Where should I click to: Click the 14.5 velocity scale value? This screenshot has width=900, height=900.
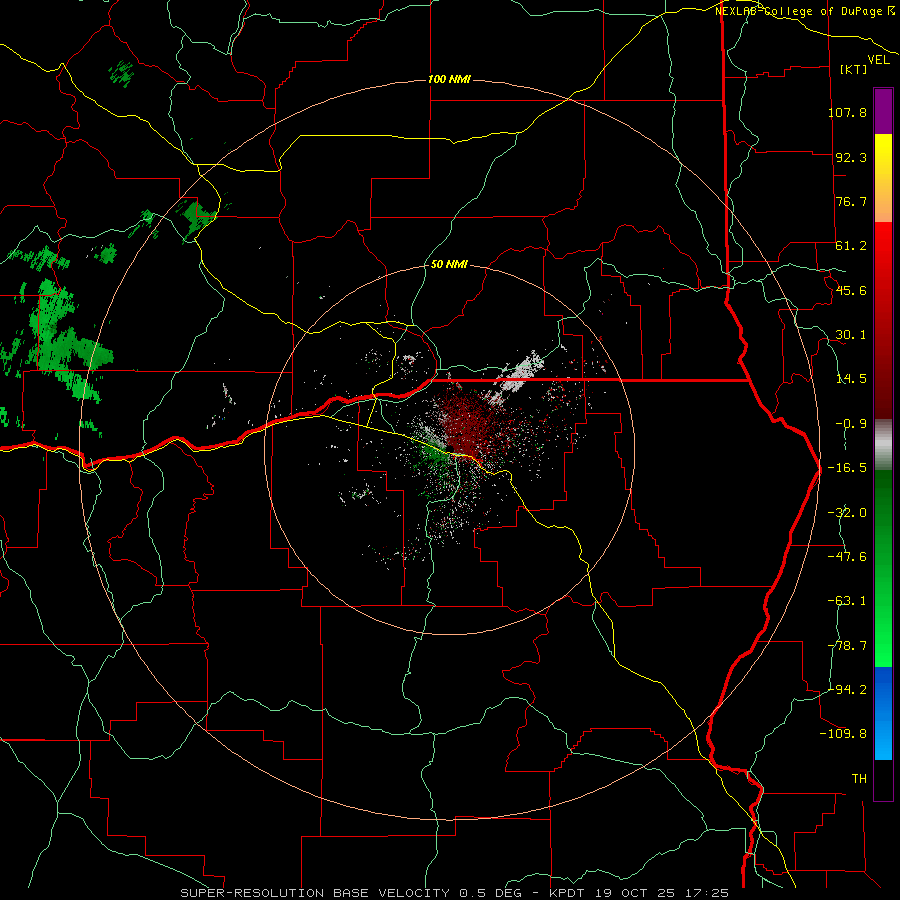tap(851, 379)
